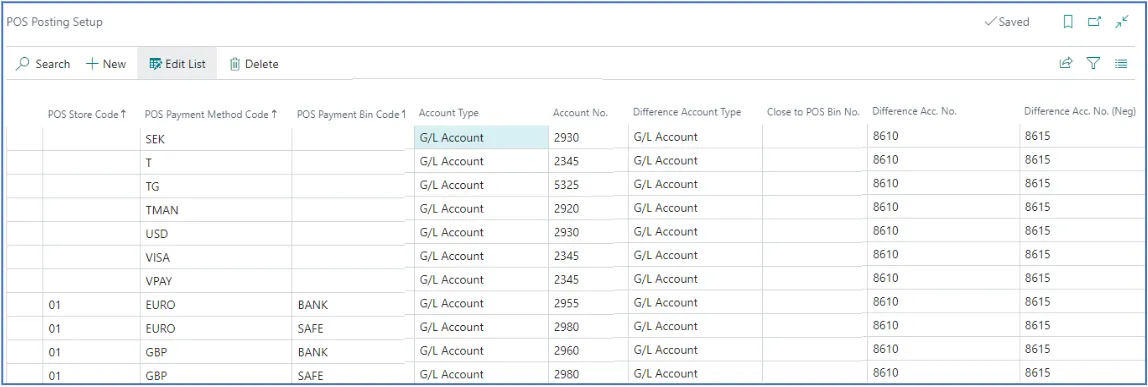The image size is (1148, 387).
Task: Click account number 2920 in TMAN row
Action: point(588,208)
